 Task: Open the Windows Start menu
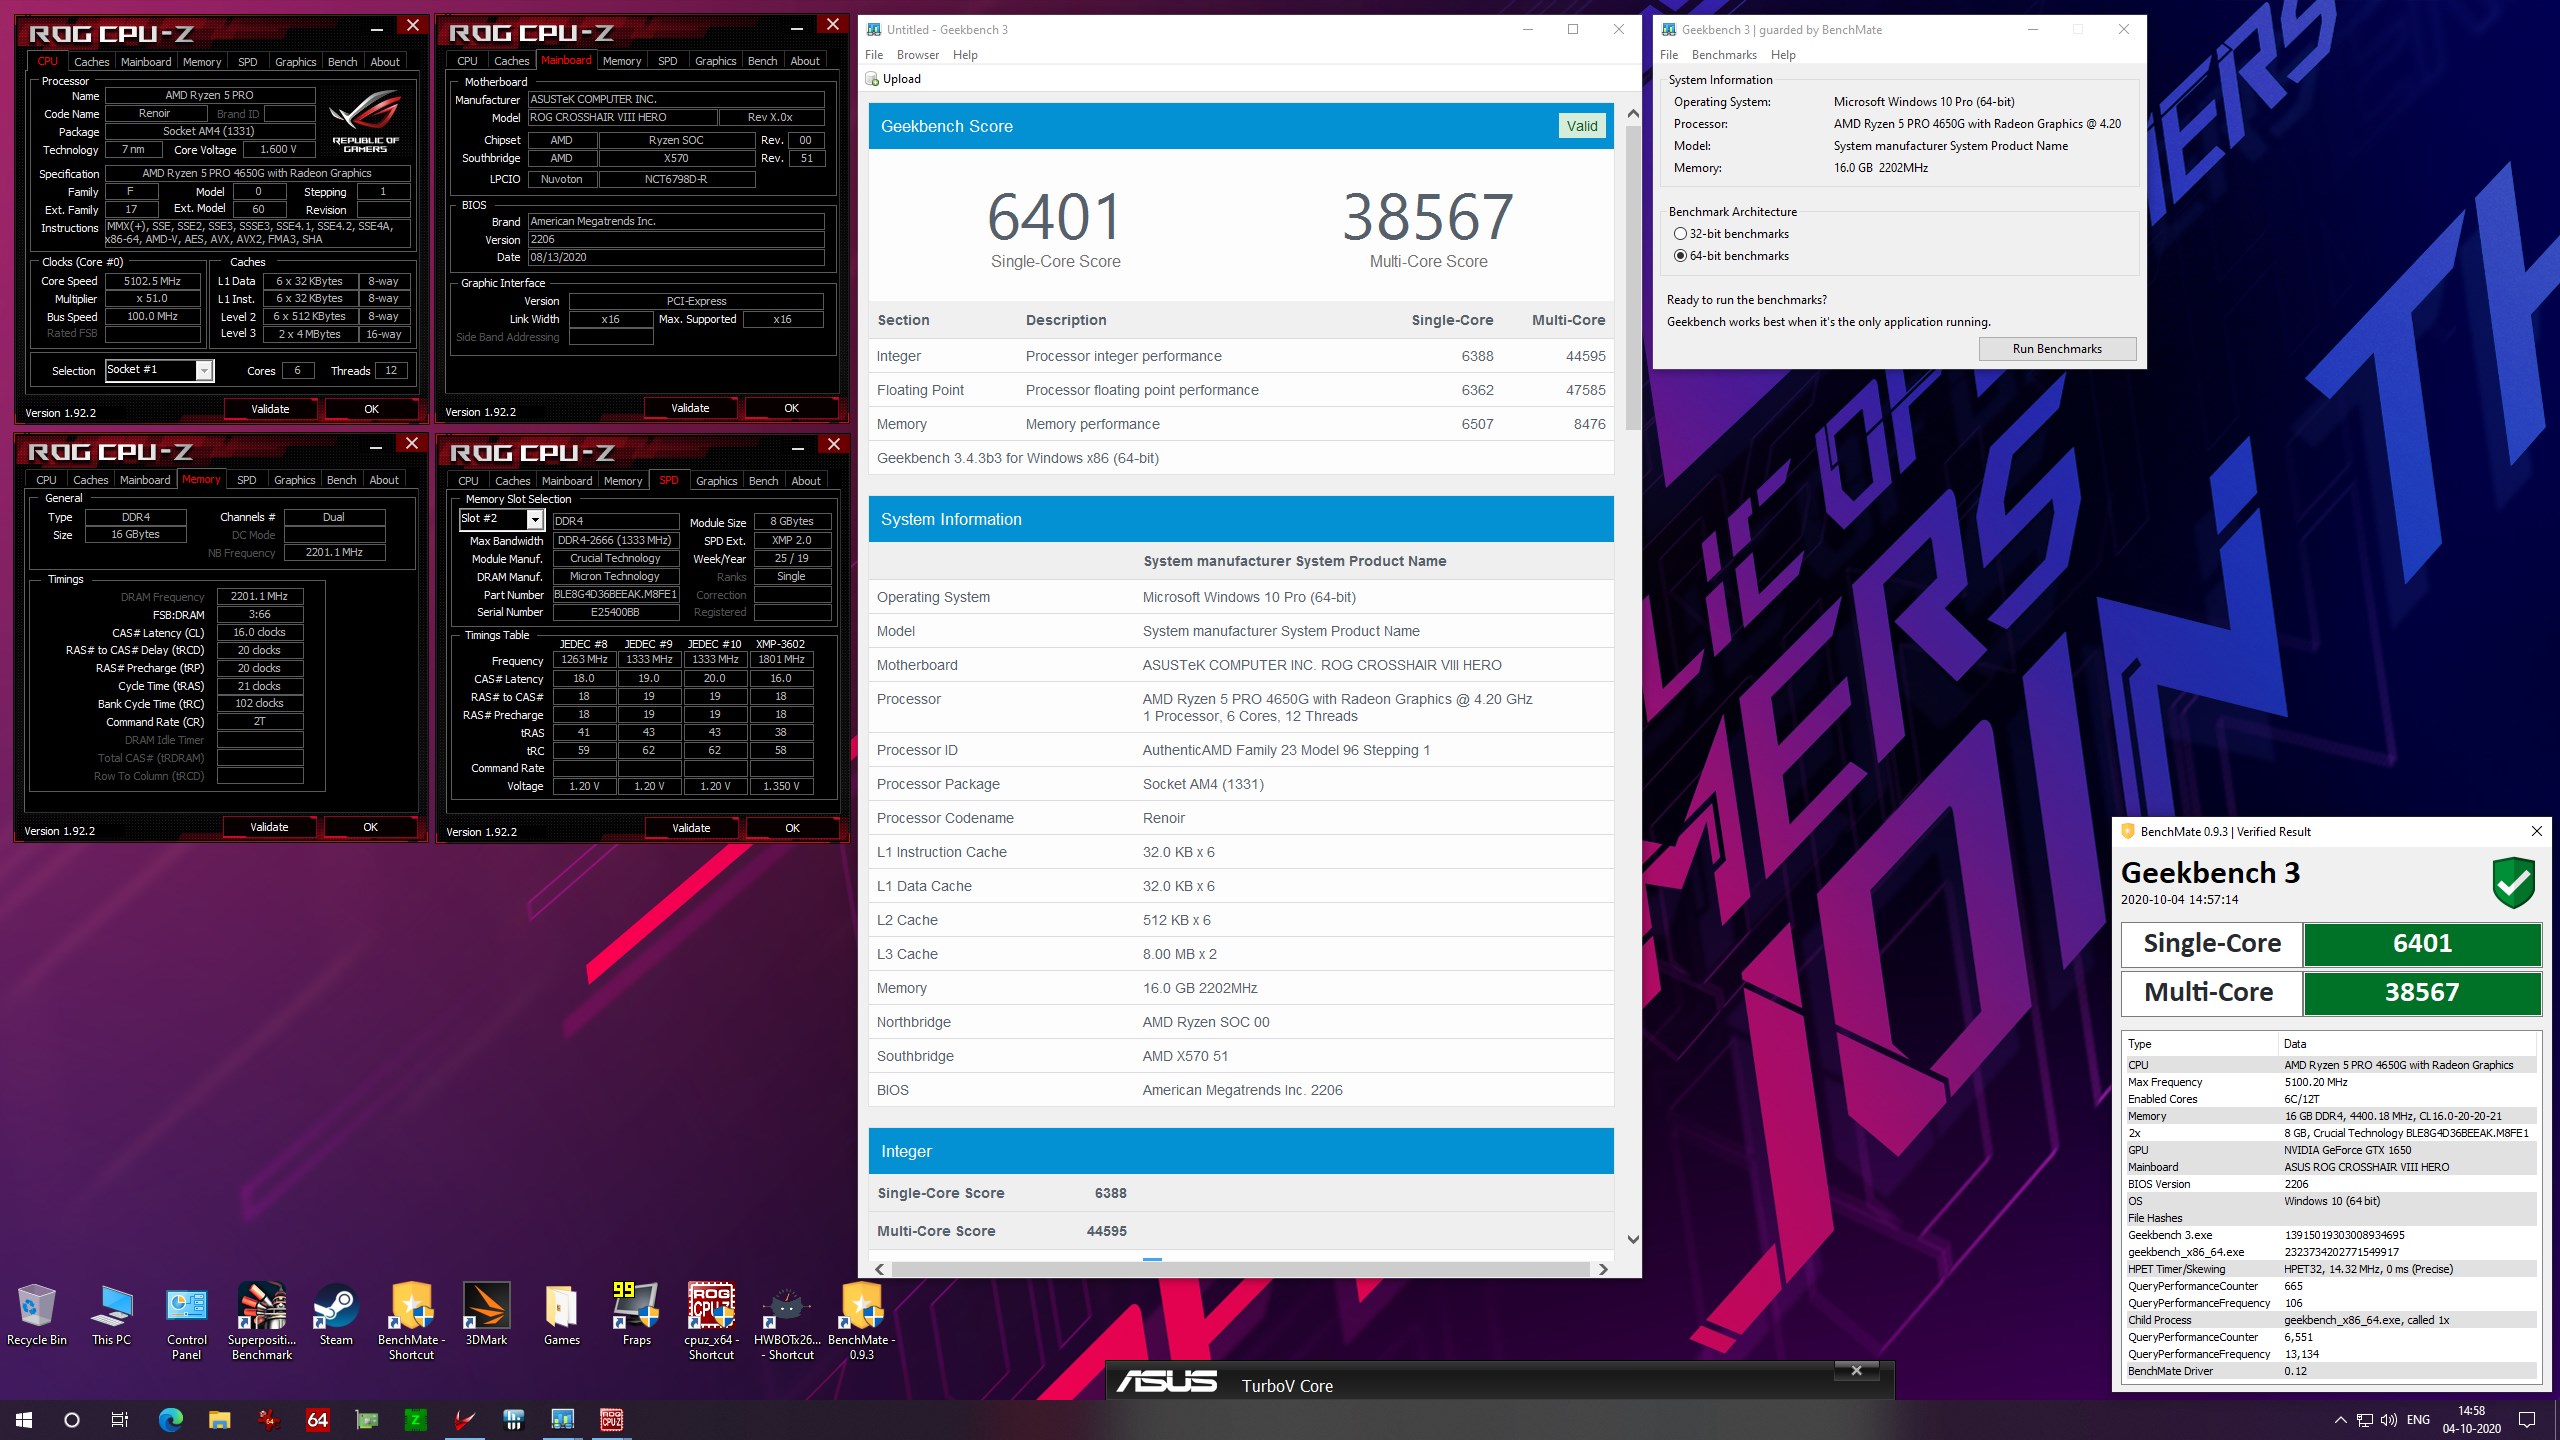point(24,1419)
